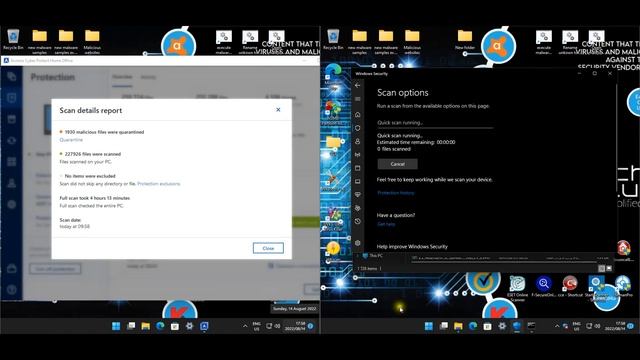The image size is (640, 360).
Task: Close the Scan details report dialog with X
Action: 278,110
